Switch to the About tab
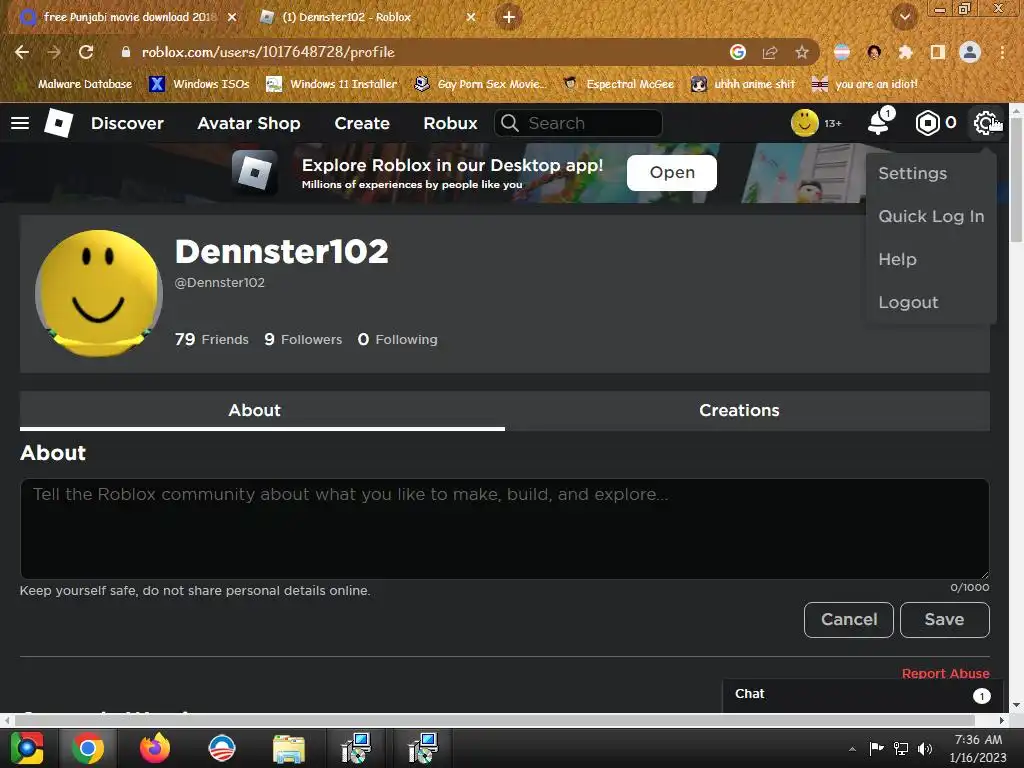The image size is (1024, 768). [x=262, y=410]
